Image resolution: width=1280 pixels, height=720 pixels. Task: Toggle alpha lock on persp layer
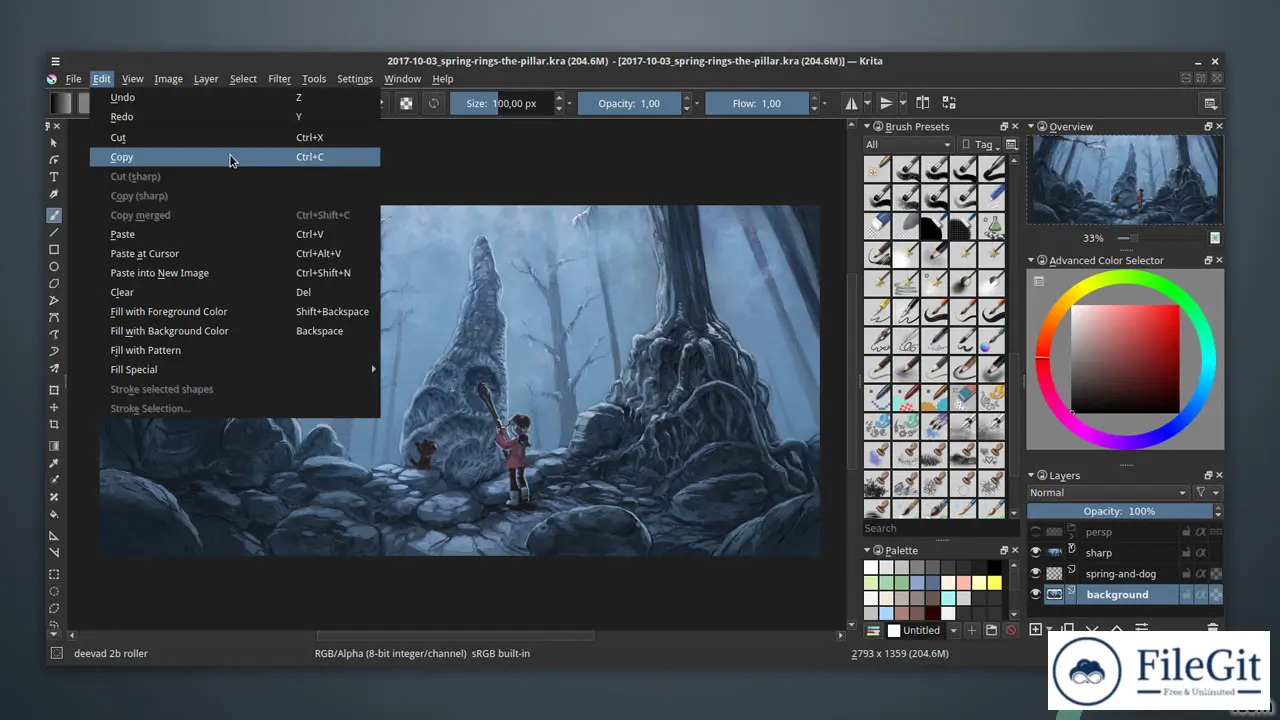coord(1215,532)
